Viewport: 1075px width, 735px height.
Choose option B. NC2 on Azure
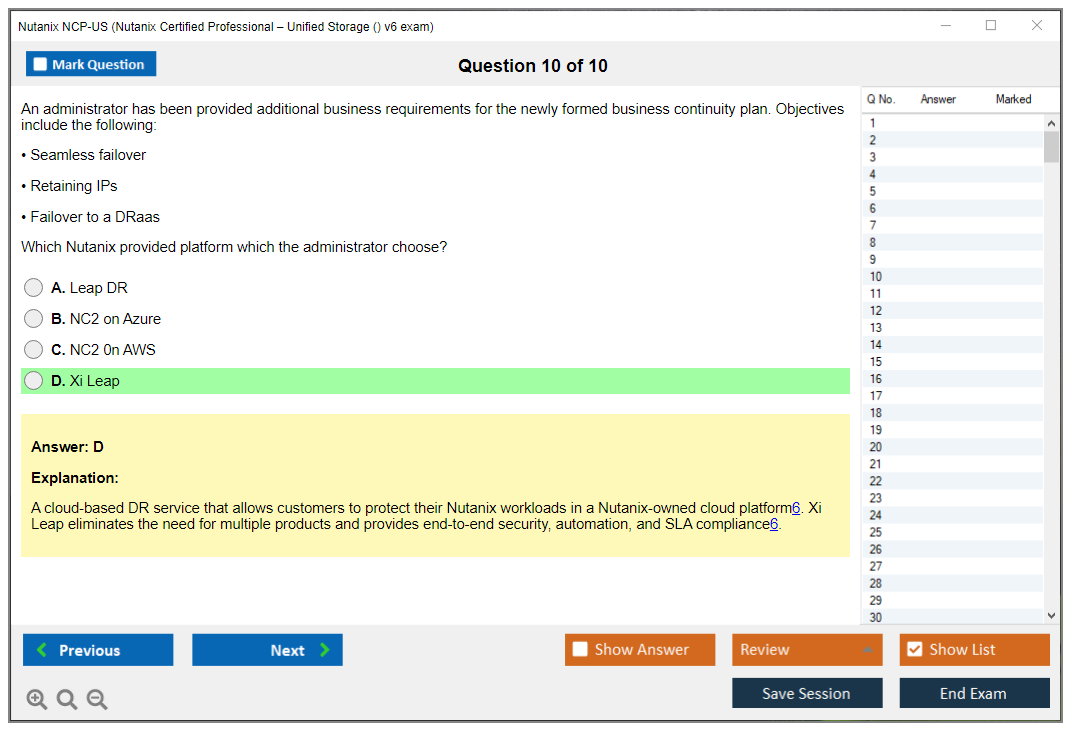point(34,319)
